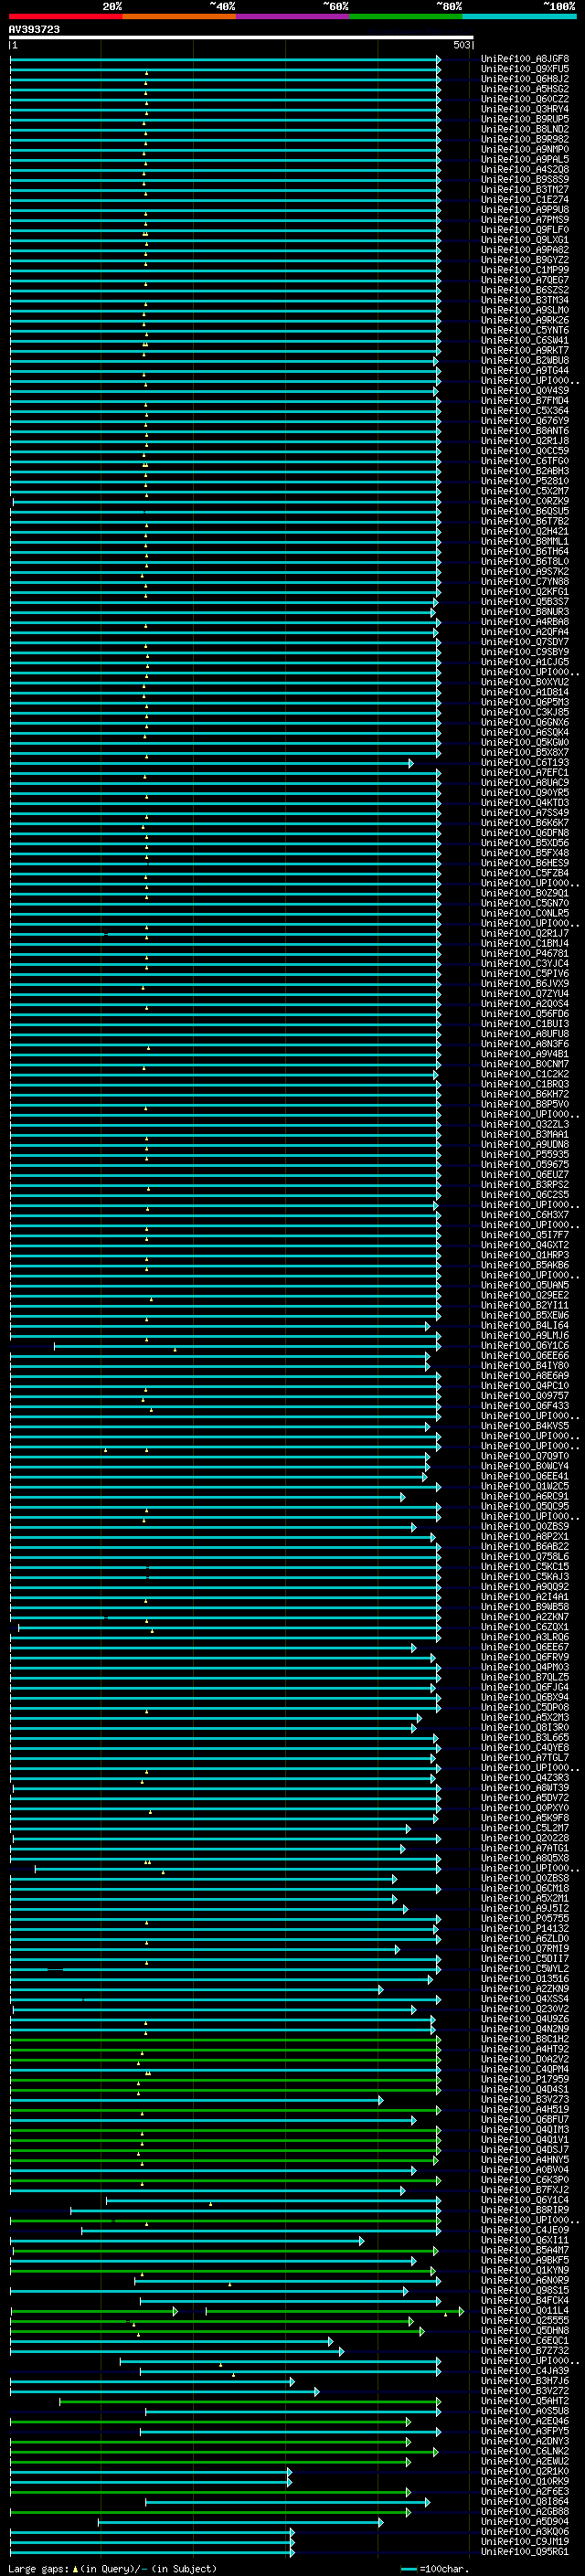Select the UniRef100_Q676Y9 label
585x2576 pixels.
(x=525, y=421)
